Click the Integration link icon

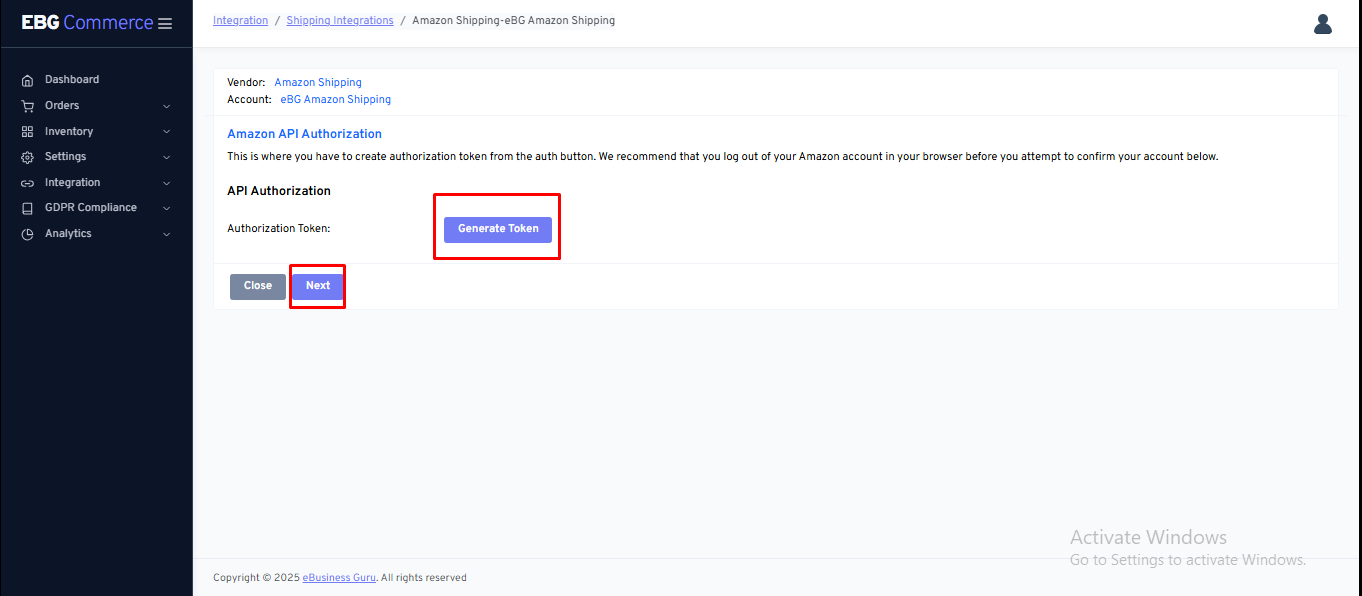point(27,183)
